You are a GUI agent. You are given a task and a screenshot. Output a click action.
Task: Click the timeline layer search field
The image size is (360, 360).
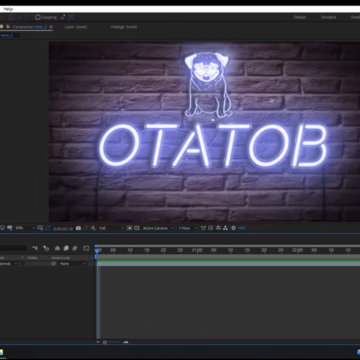[13, 248]
